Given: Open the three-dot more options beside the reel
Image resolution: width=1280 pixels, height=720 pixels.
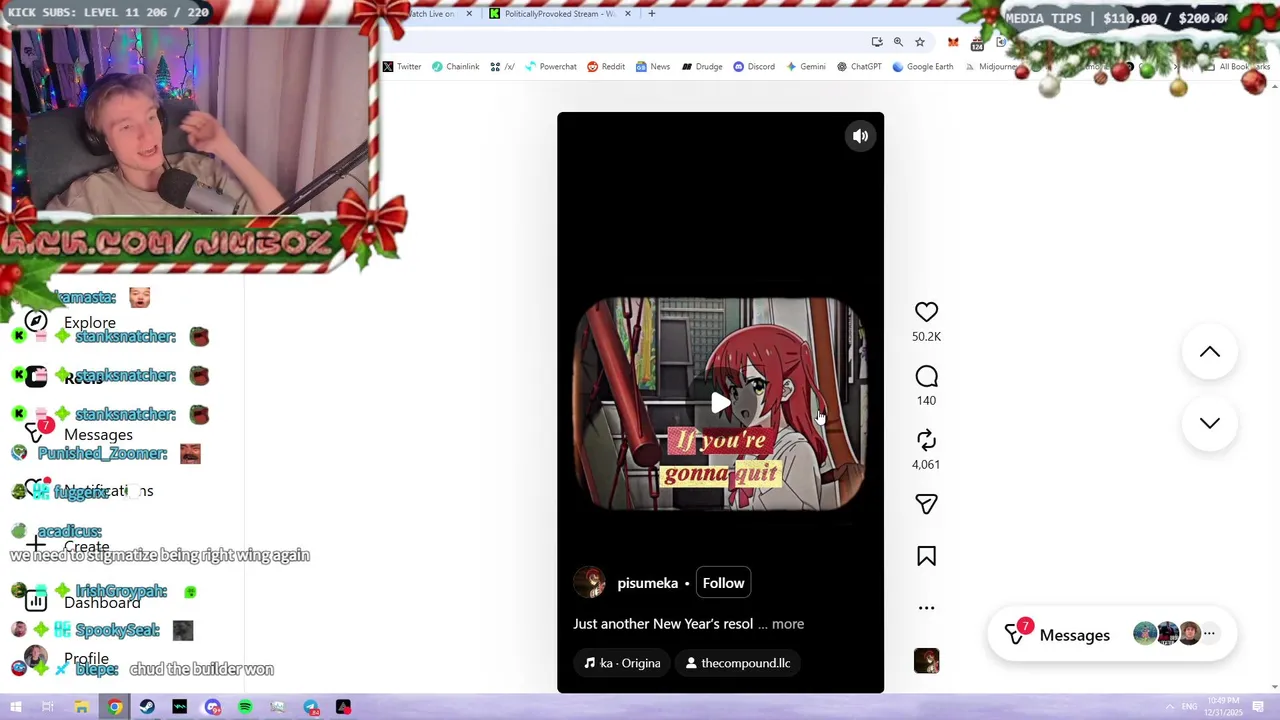Looking at the screenshot, I should 926,608.
